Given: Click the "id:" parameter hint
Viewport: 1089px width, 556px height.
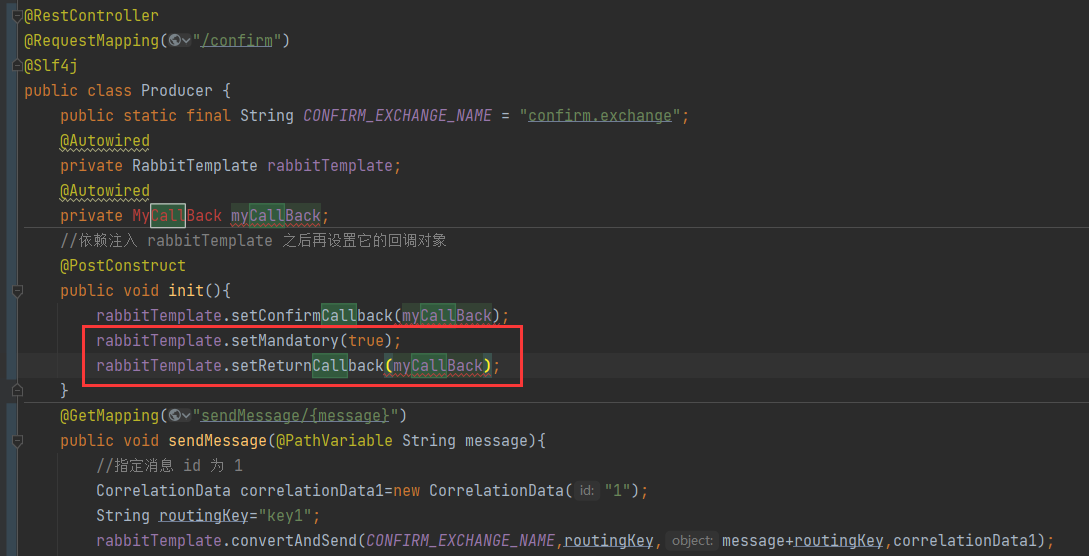Looking at the screenshot, I should click(x=587, y=491).
